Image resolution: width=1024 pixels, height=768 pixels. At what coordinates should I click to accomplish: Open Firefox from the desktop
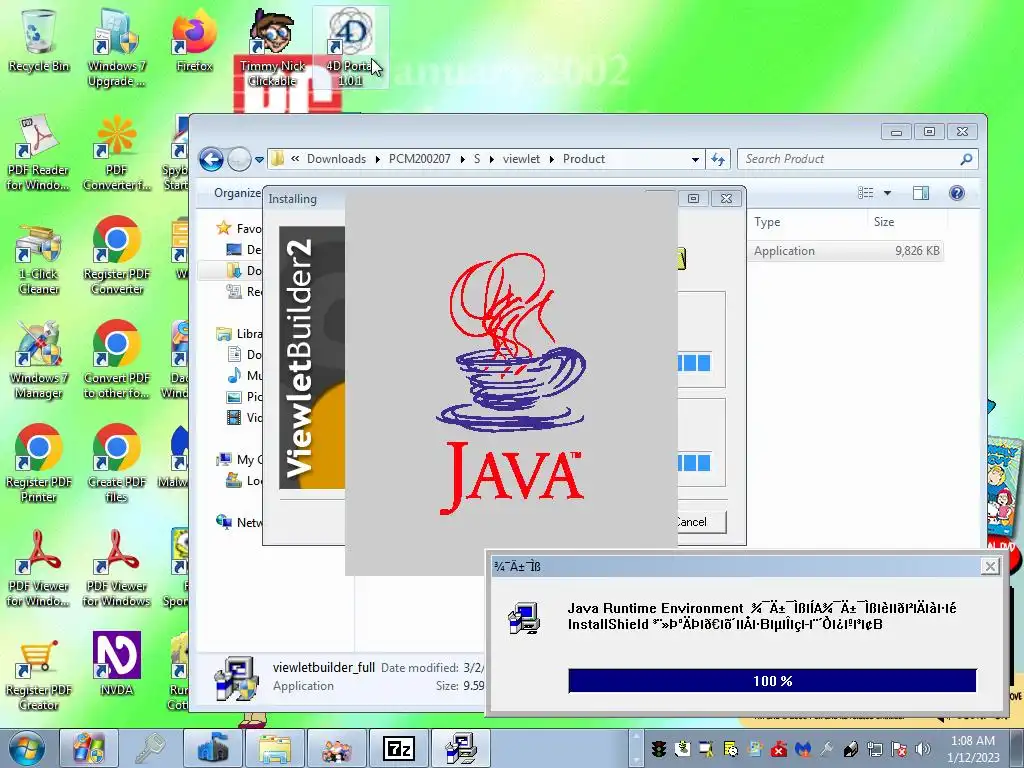click(194, 41)
